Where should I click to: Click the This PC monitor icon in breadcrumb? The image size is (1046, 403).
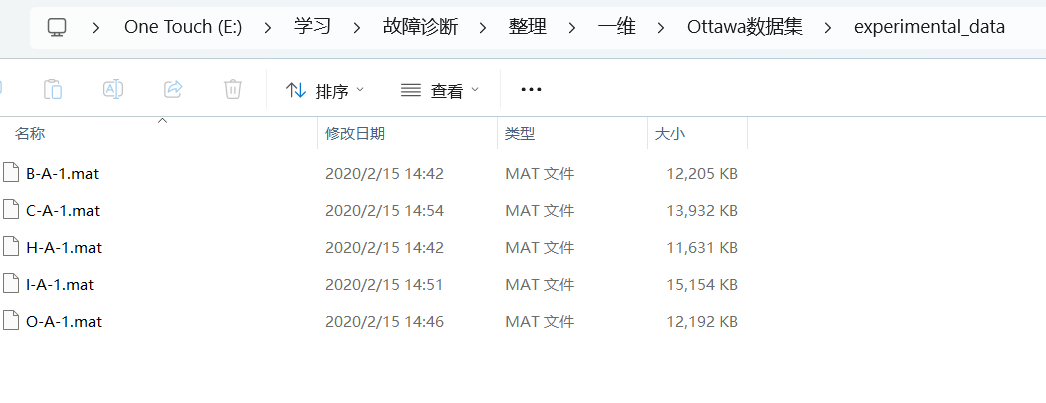click(x=57, y=27)
